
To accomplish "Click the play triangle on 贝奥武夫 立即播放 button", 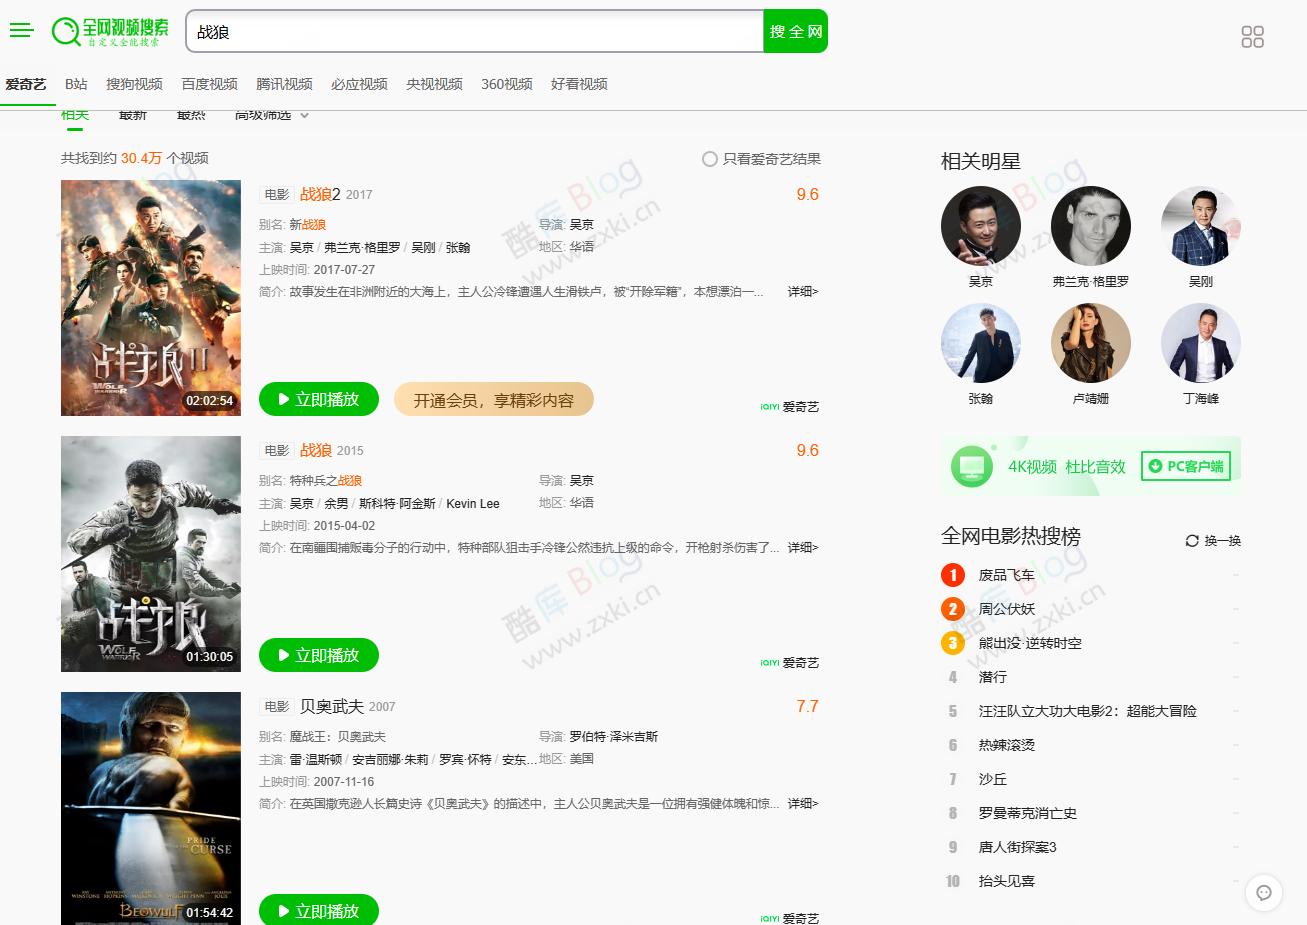I will click(x=283, y=911).
